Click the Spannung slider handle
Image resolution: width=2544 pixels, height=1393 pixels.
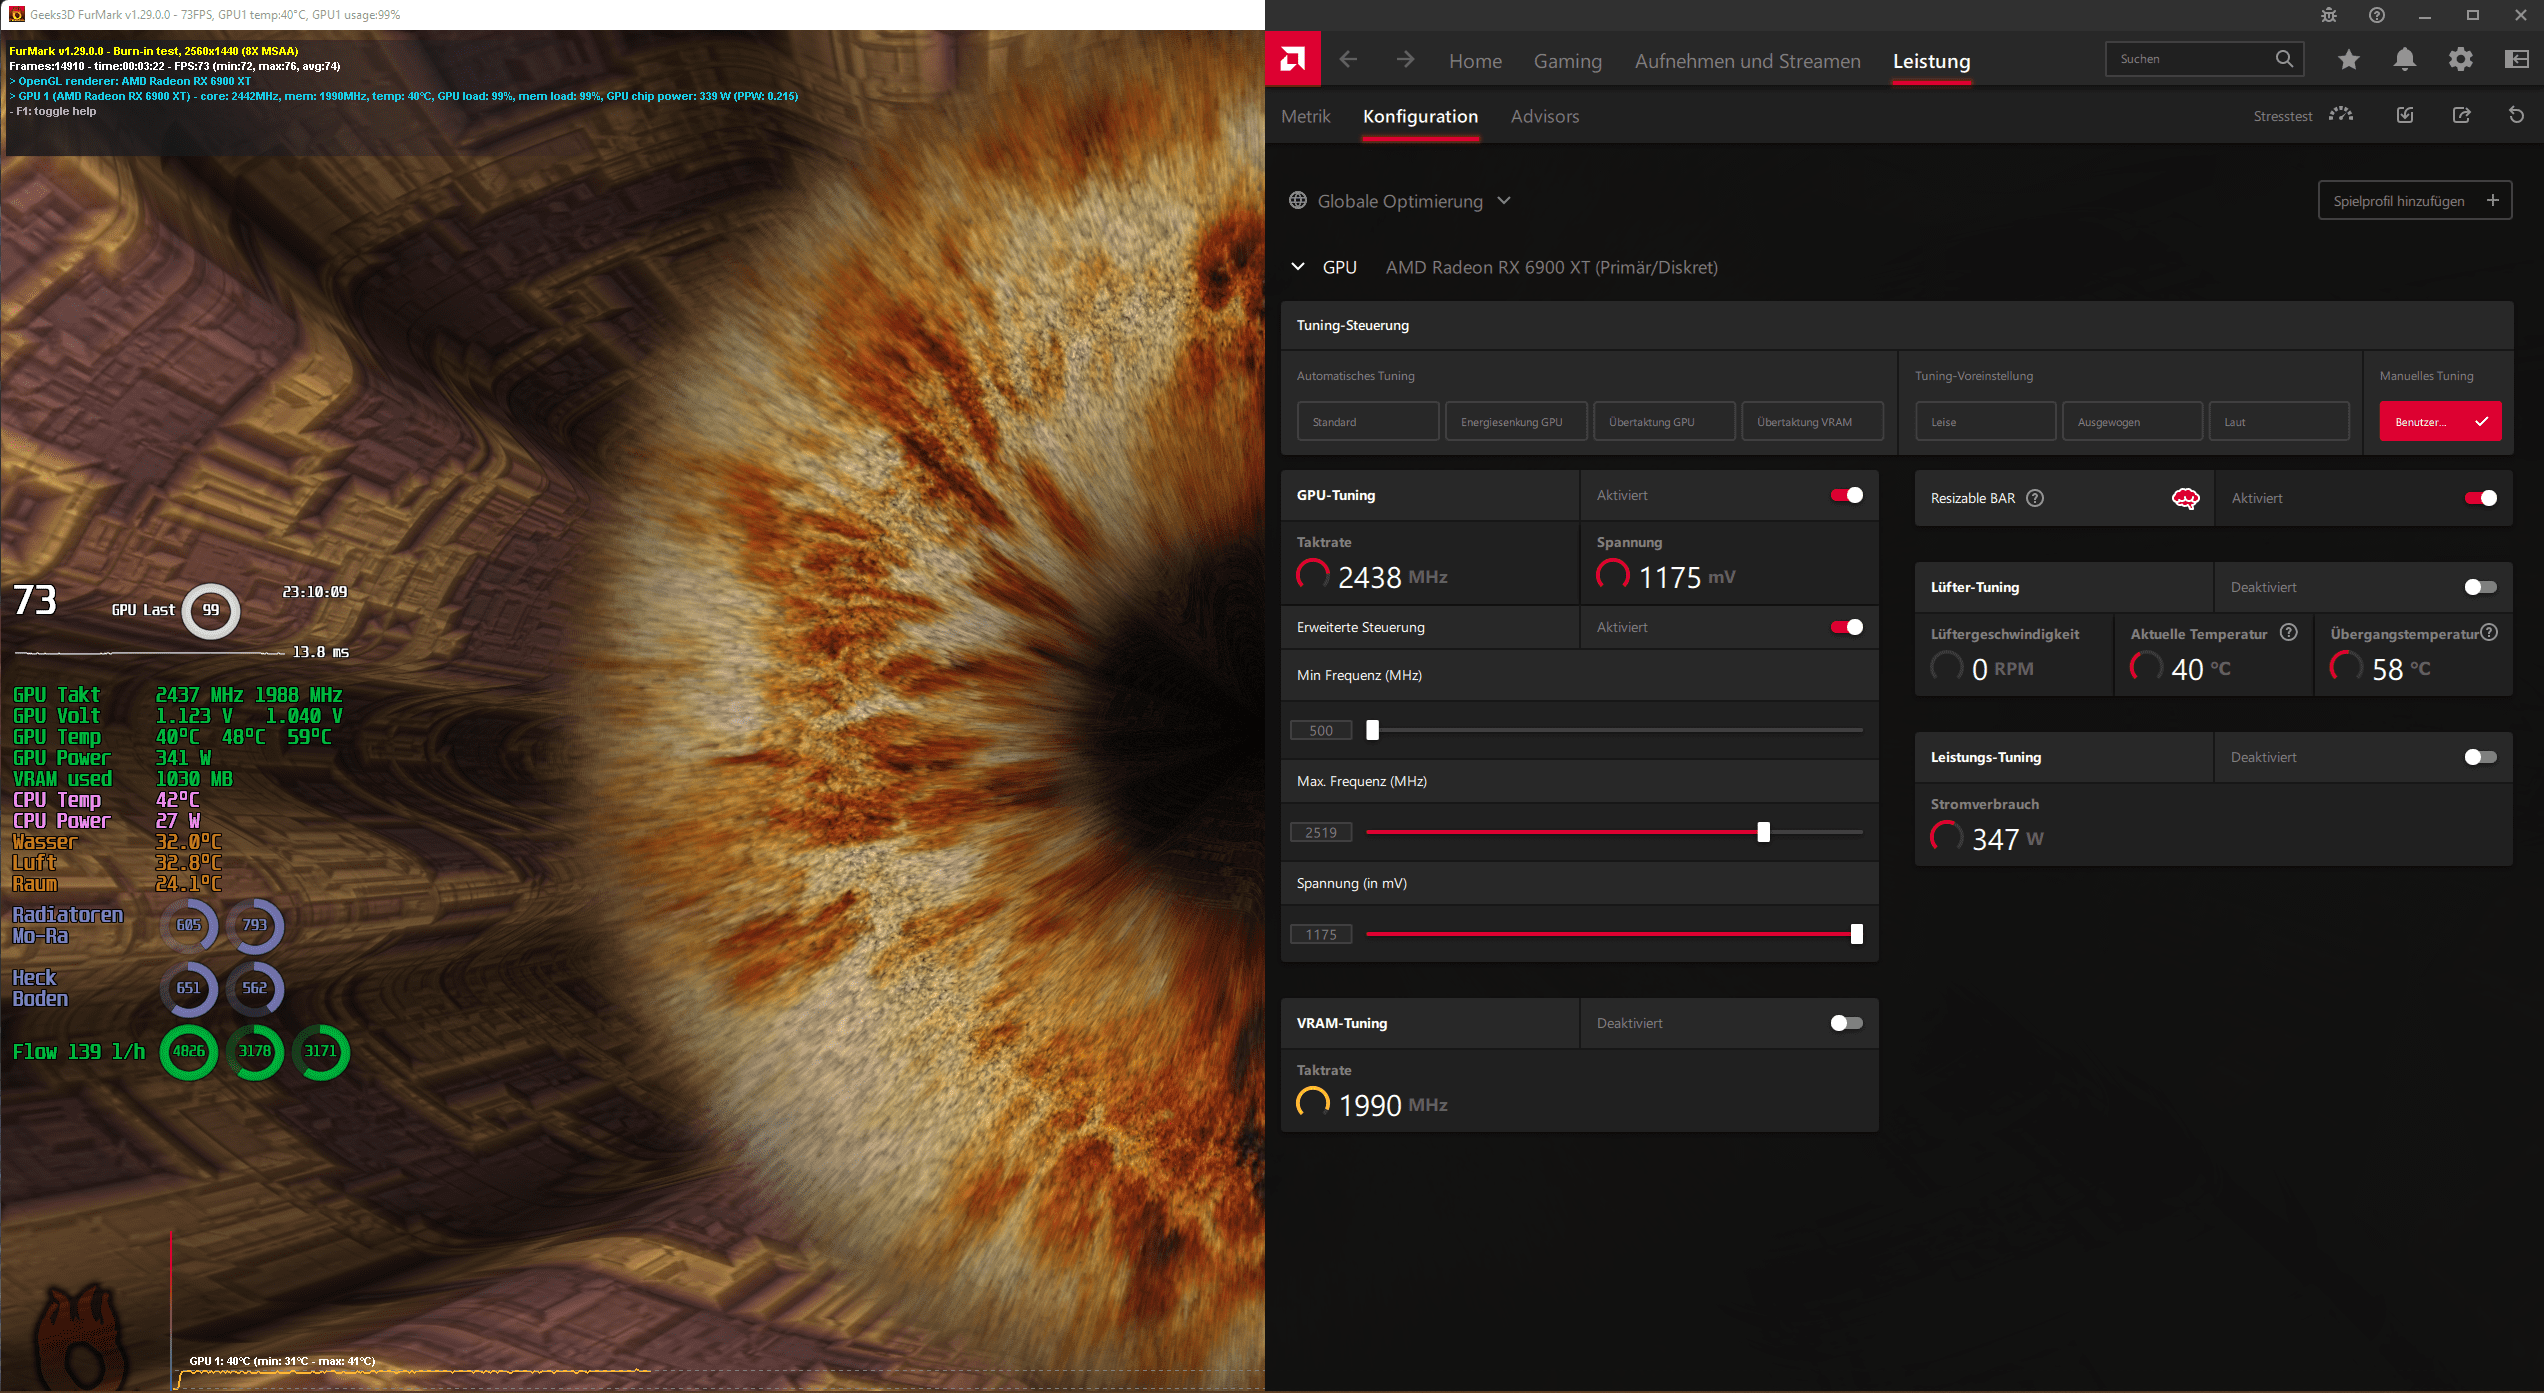(1856, 934)
